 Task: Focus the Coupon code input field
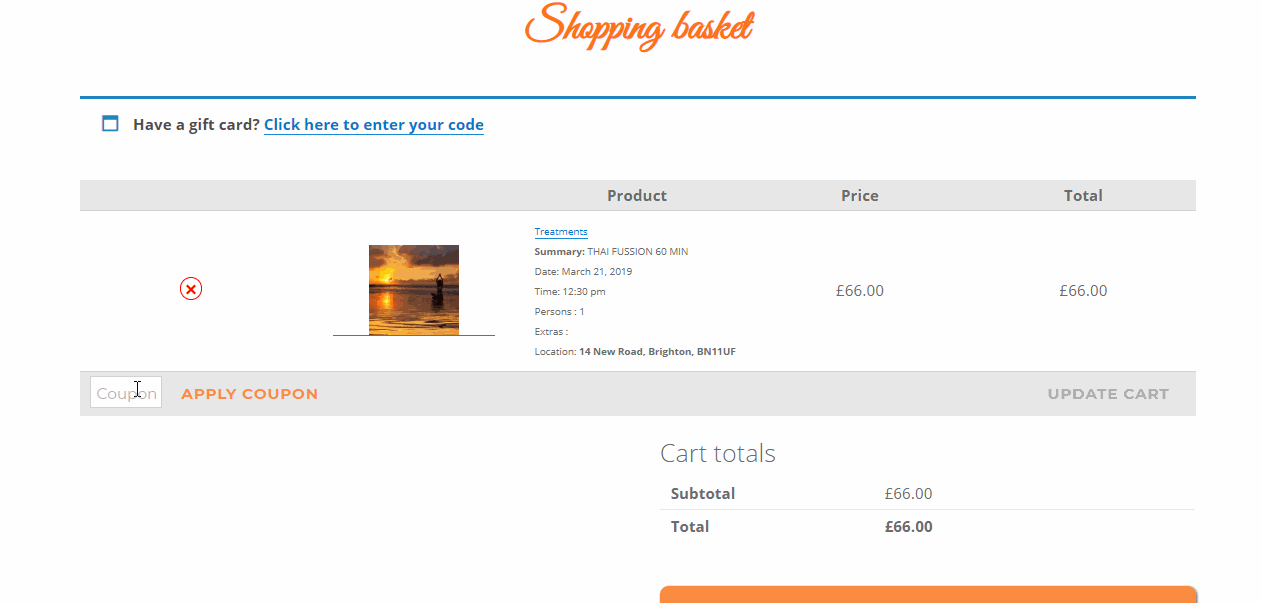pyautogui.click(x=126, y=392)
